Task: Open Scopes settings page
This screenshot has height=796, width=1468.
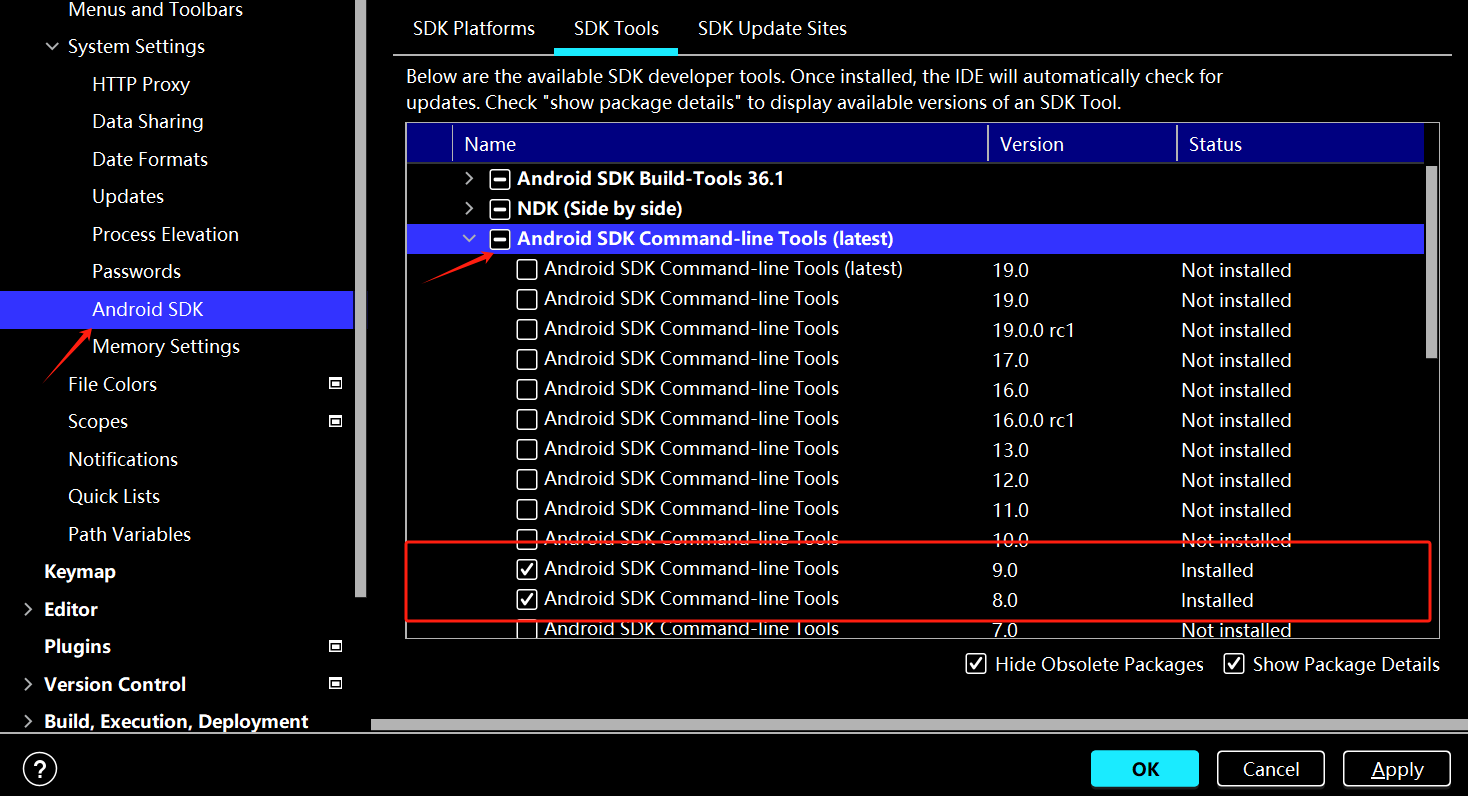Action: tap(98, 421)
